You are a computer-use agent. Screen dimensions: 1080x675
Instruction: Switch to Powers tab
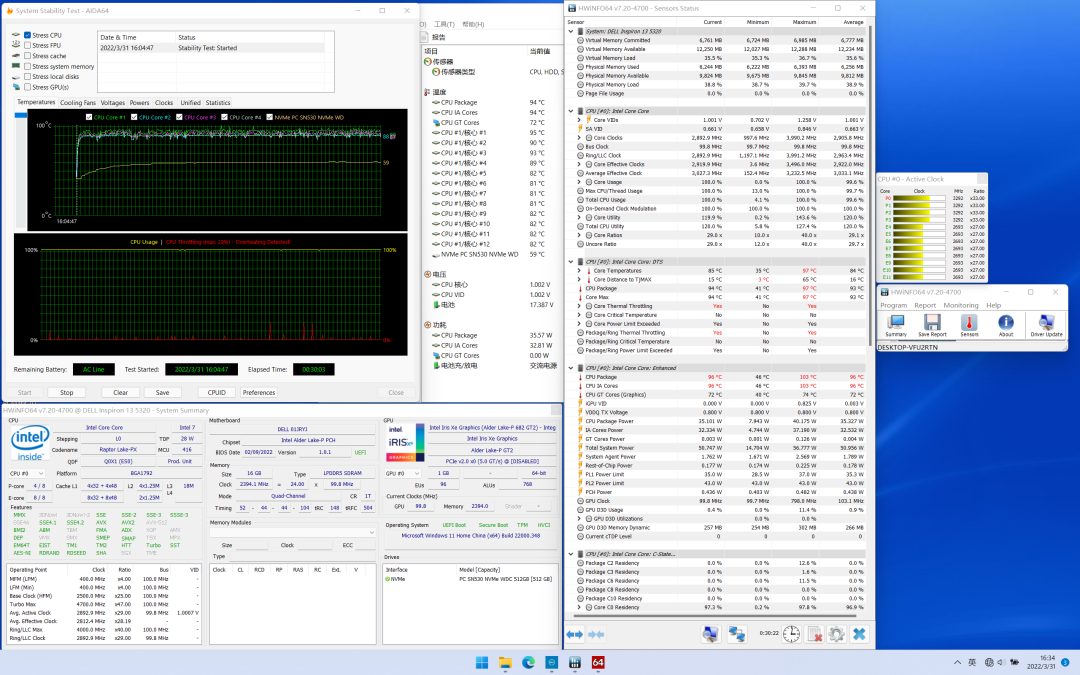[x=139, y=103]
